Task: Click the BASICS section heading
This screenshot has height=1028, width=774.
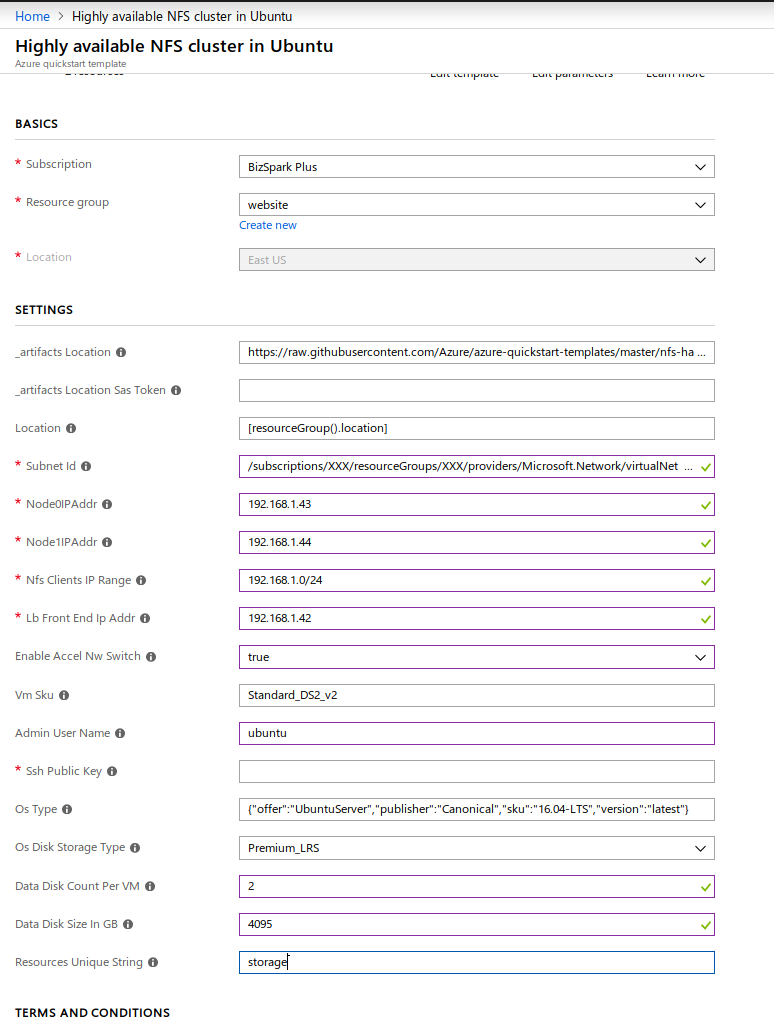Action: tap(37, 124)
